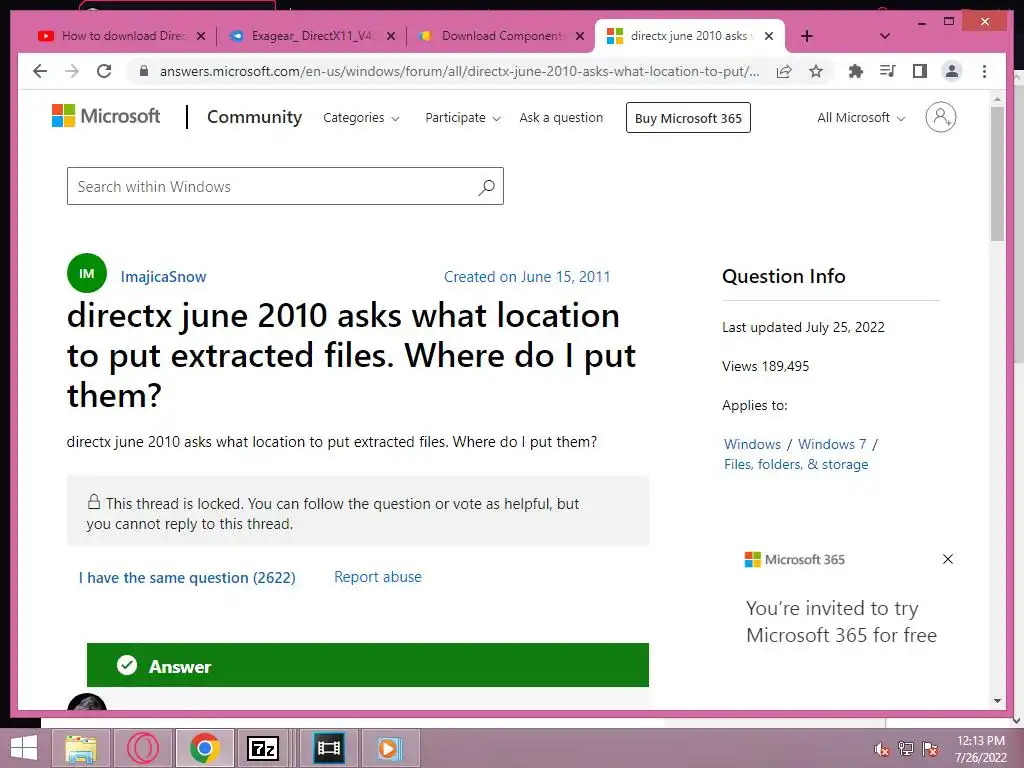
Task: Click the taskbar clock showing 12:13 PM
Action: tap(981, 749)
